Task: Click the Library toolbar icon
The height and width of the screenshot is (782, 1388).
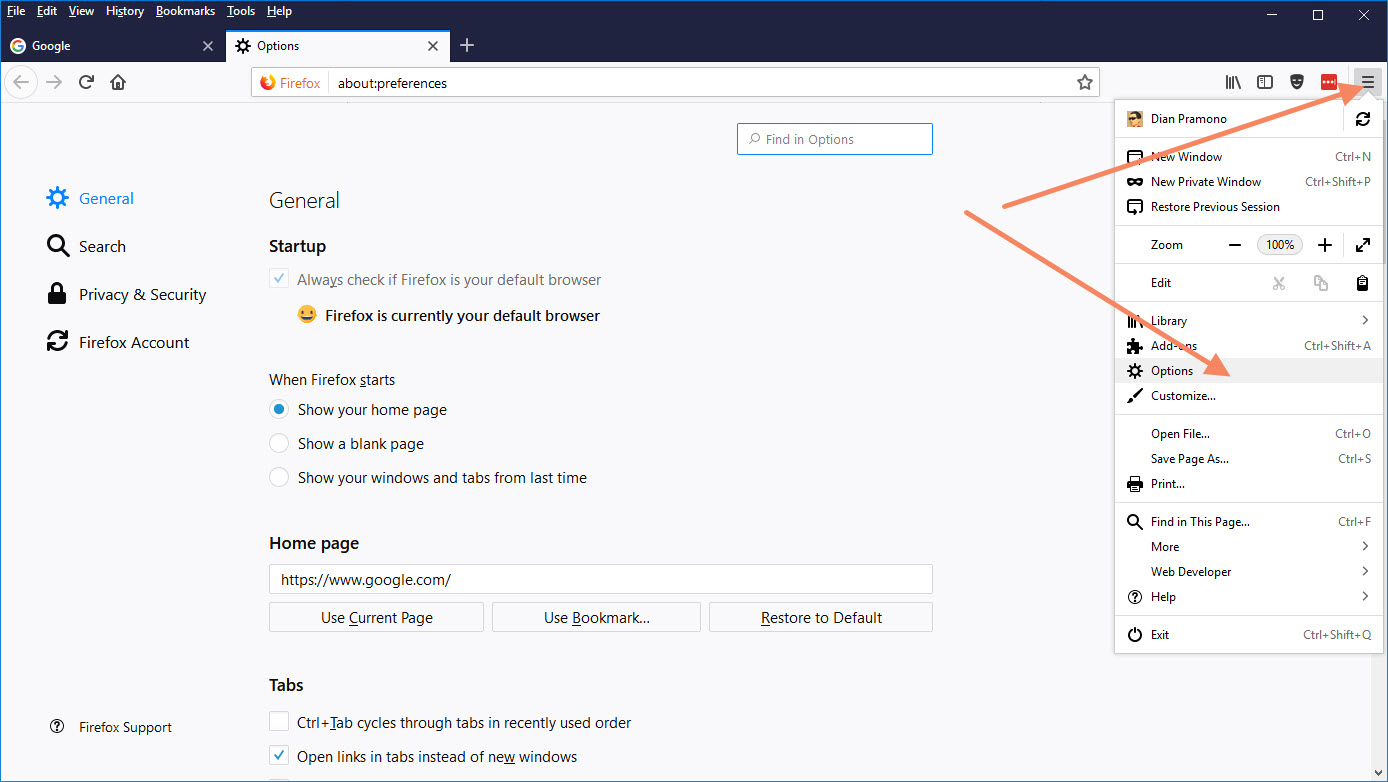Action: click(x=1233, y=82)
